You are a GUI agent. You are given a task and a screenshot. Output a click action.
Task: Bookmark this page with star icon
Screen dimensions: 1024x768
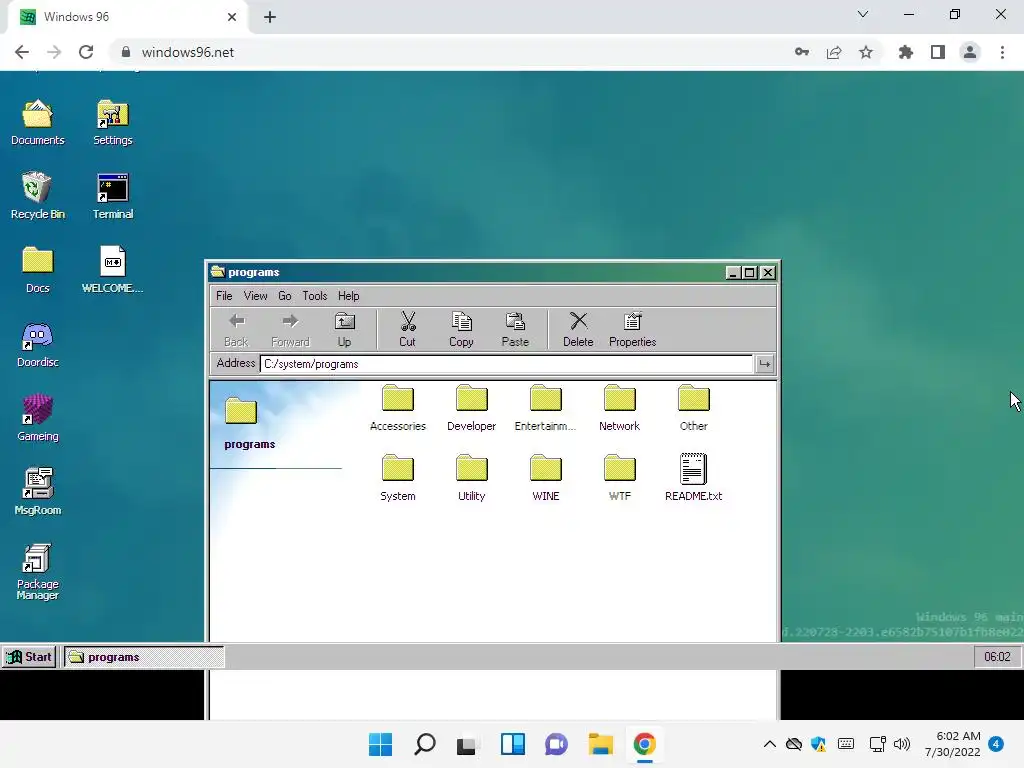tap(866, 52)
